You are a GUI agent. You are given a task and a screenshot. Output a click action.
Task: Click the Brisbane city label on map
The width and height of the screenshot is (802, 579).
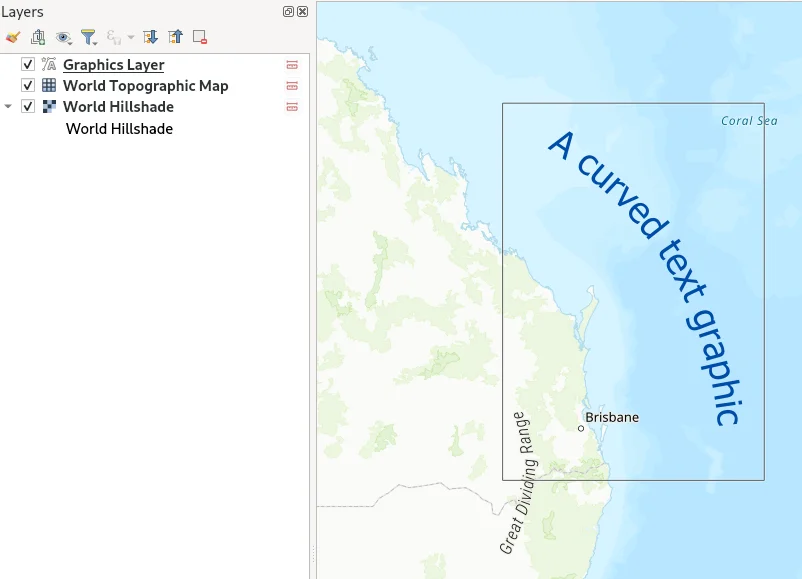click(x=611, y=417)
